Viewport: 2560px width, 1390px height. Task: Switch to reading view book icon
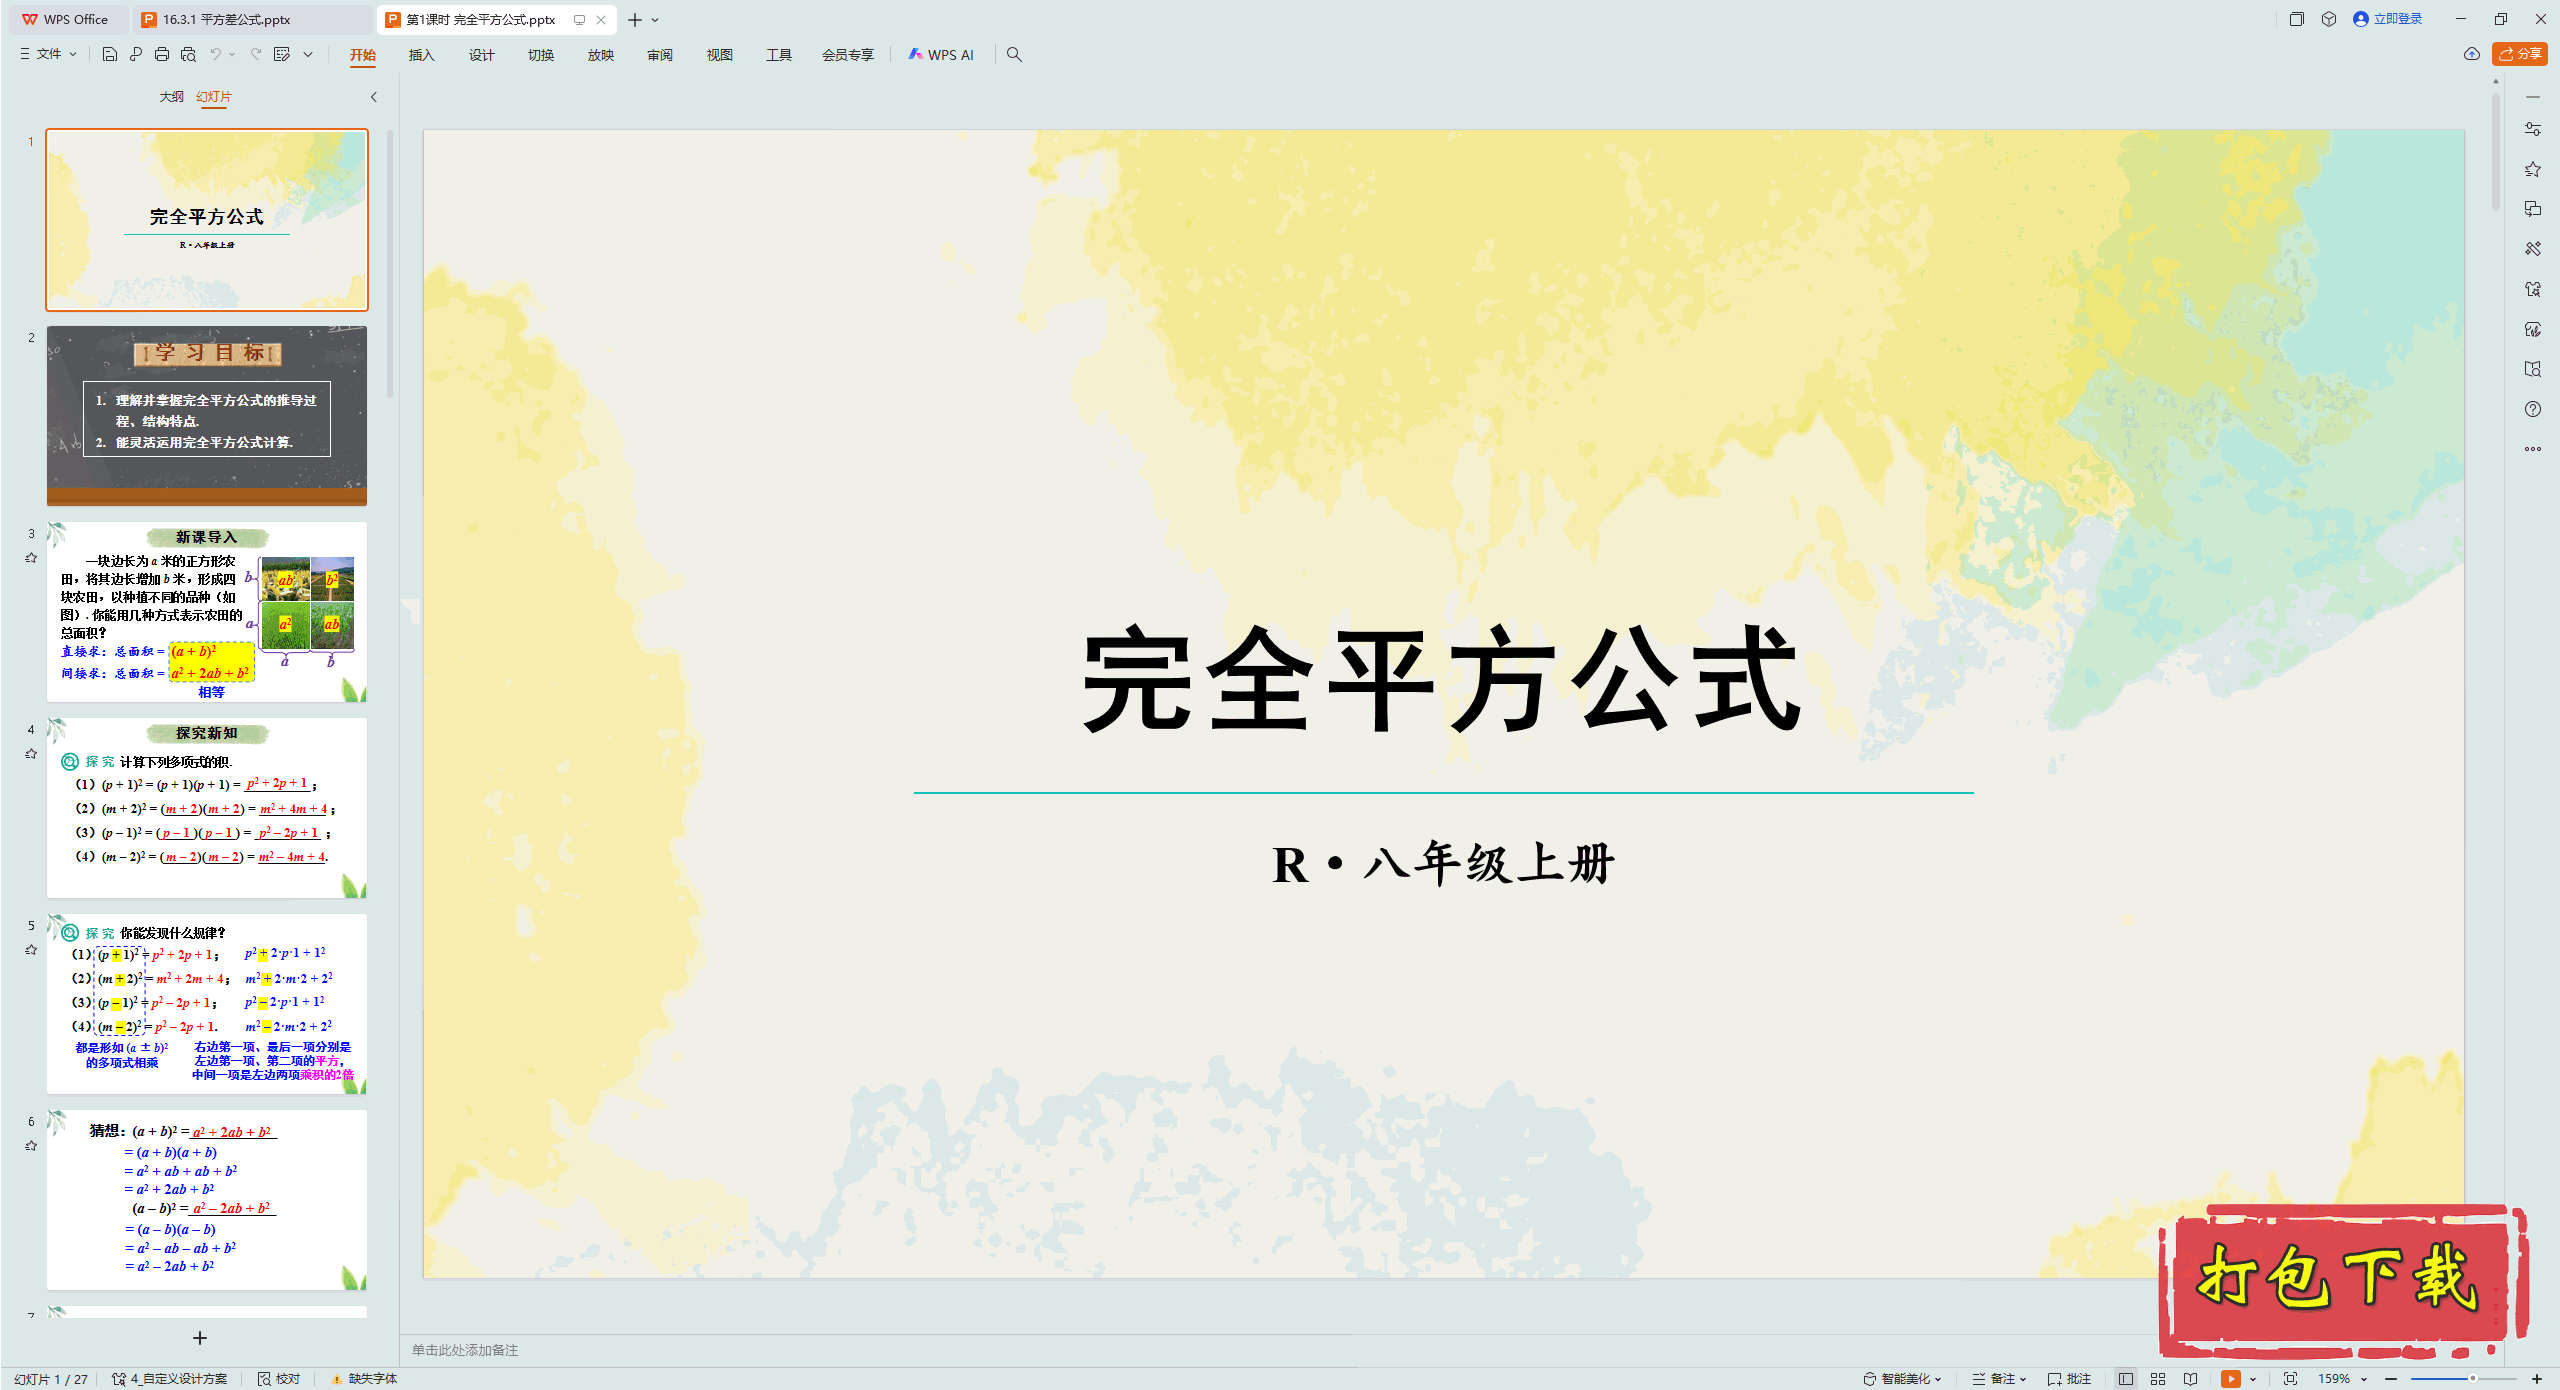2191,1378
